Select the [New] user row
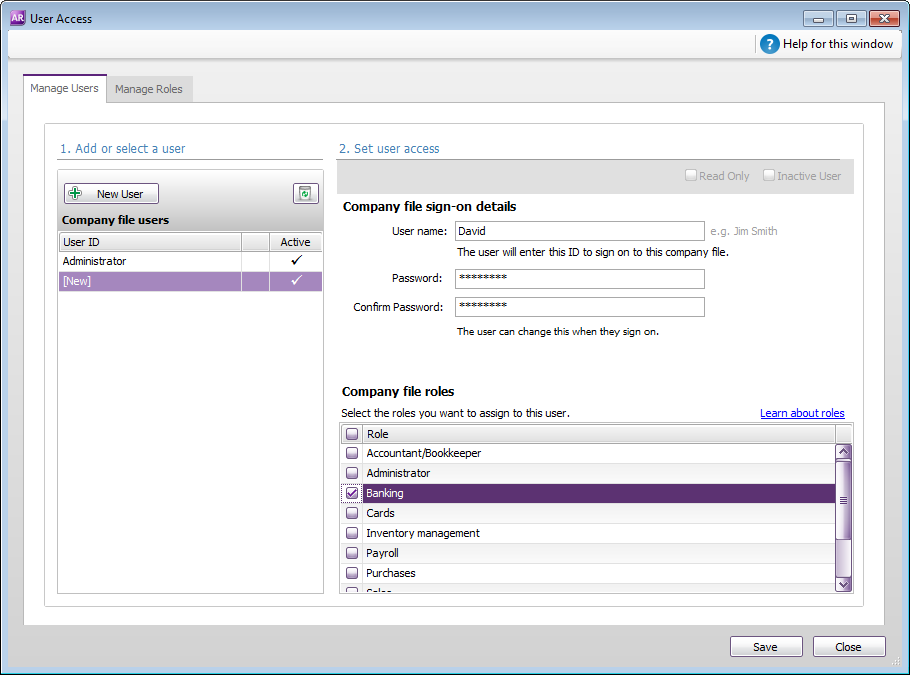The height and width of the screenshot is (675, 910). pos(190,281)
